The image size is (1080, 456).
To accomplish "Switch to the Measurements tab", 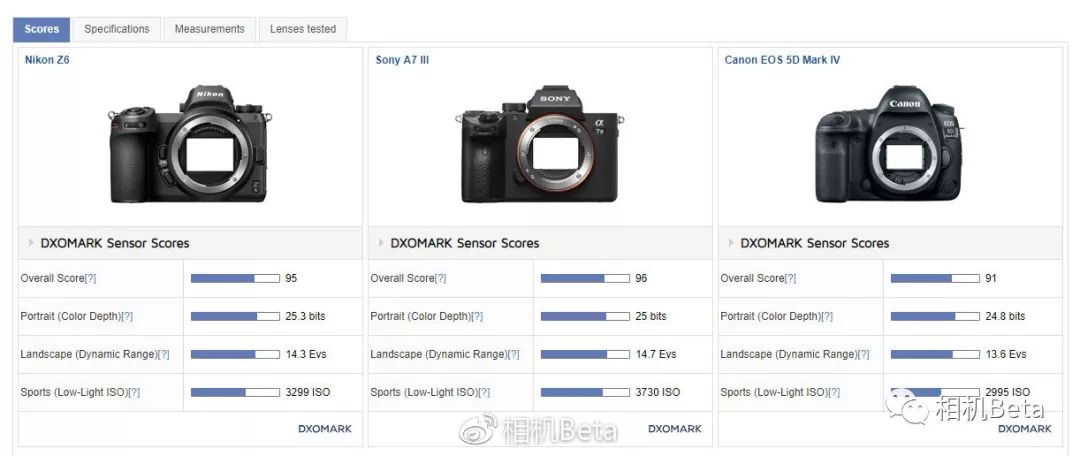I will tap(209, 29).
